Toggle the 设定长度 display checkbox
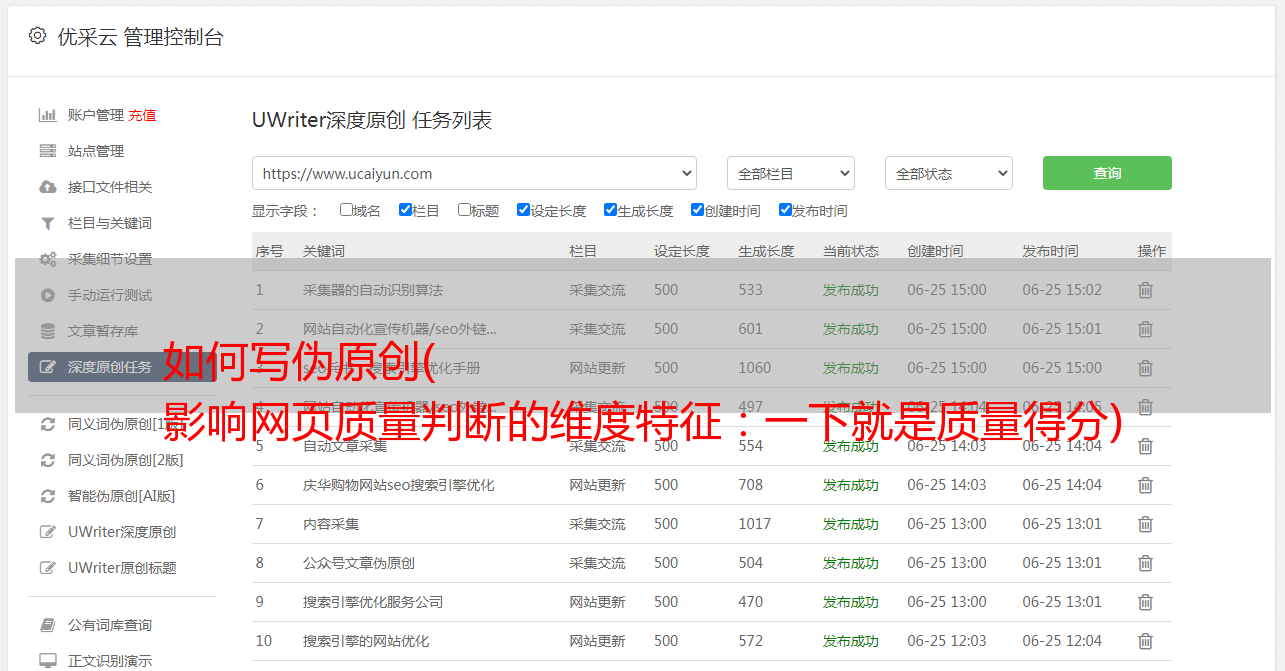 (x=523, y=210)
